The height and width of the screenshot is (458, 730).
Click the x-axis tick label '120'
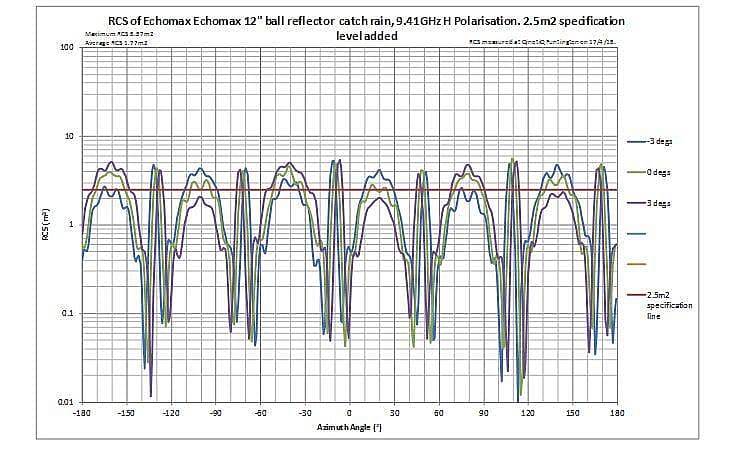coord(528,413)
